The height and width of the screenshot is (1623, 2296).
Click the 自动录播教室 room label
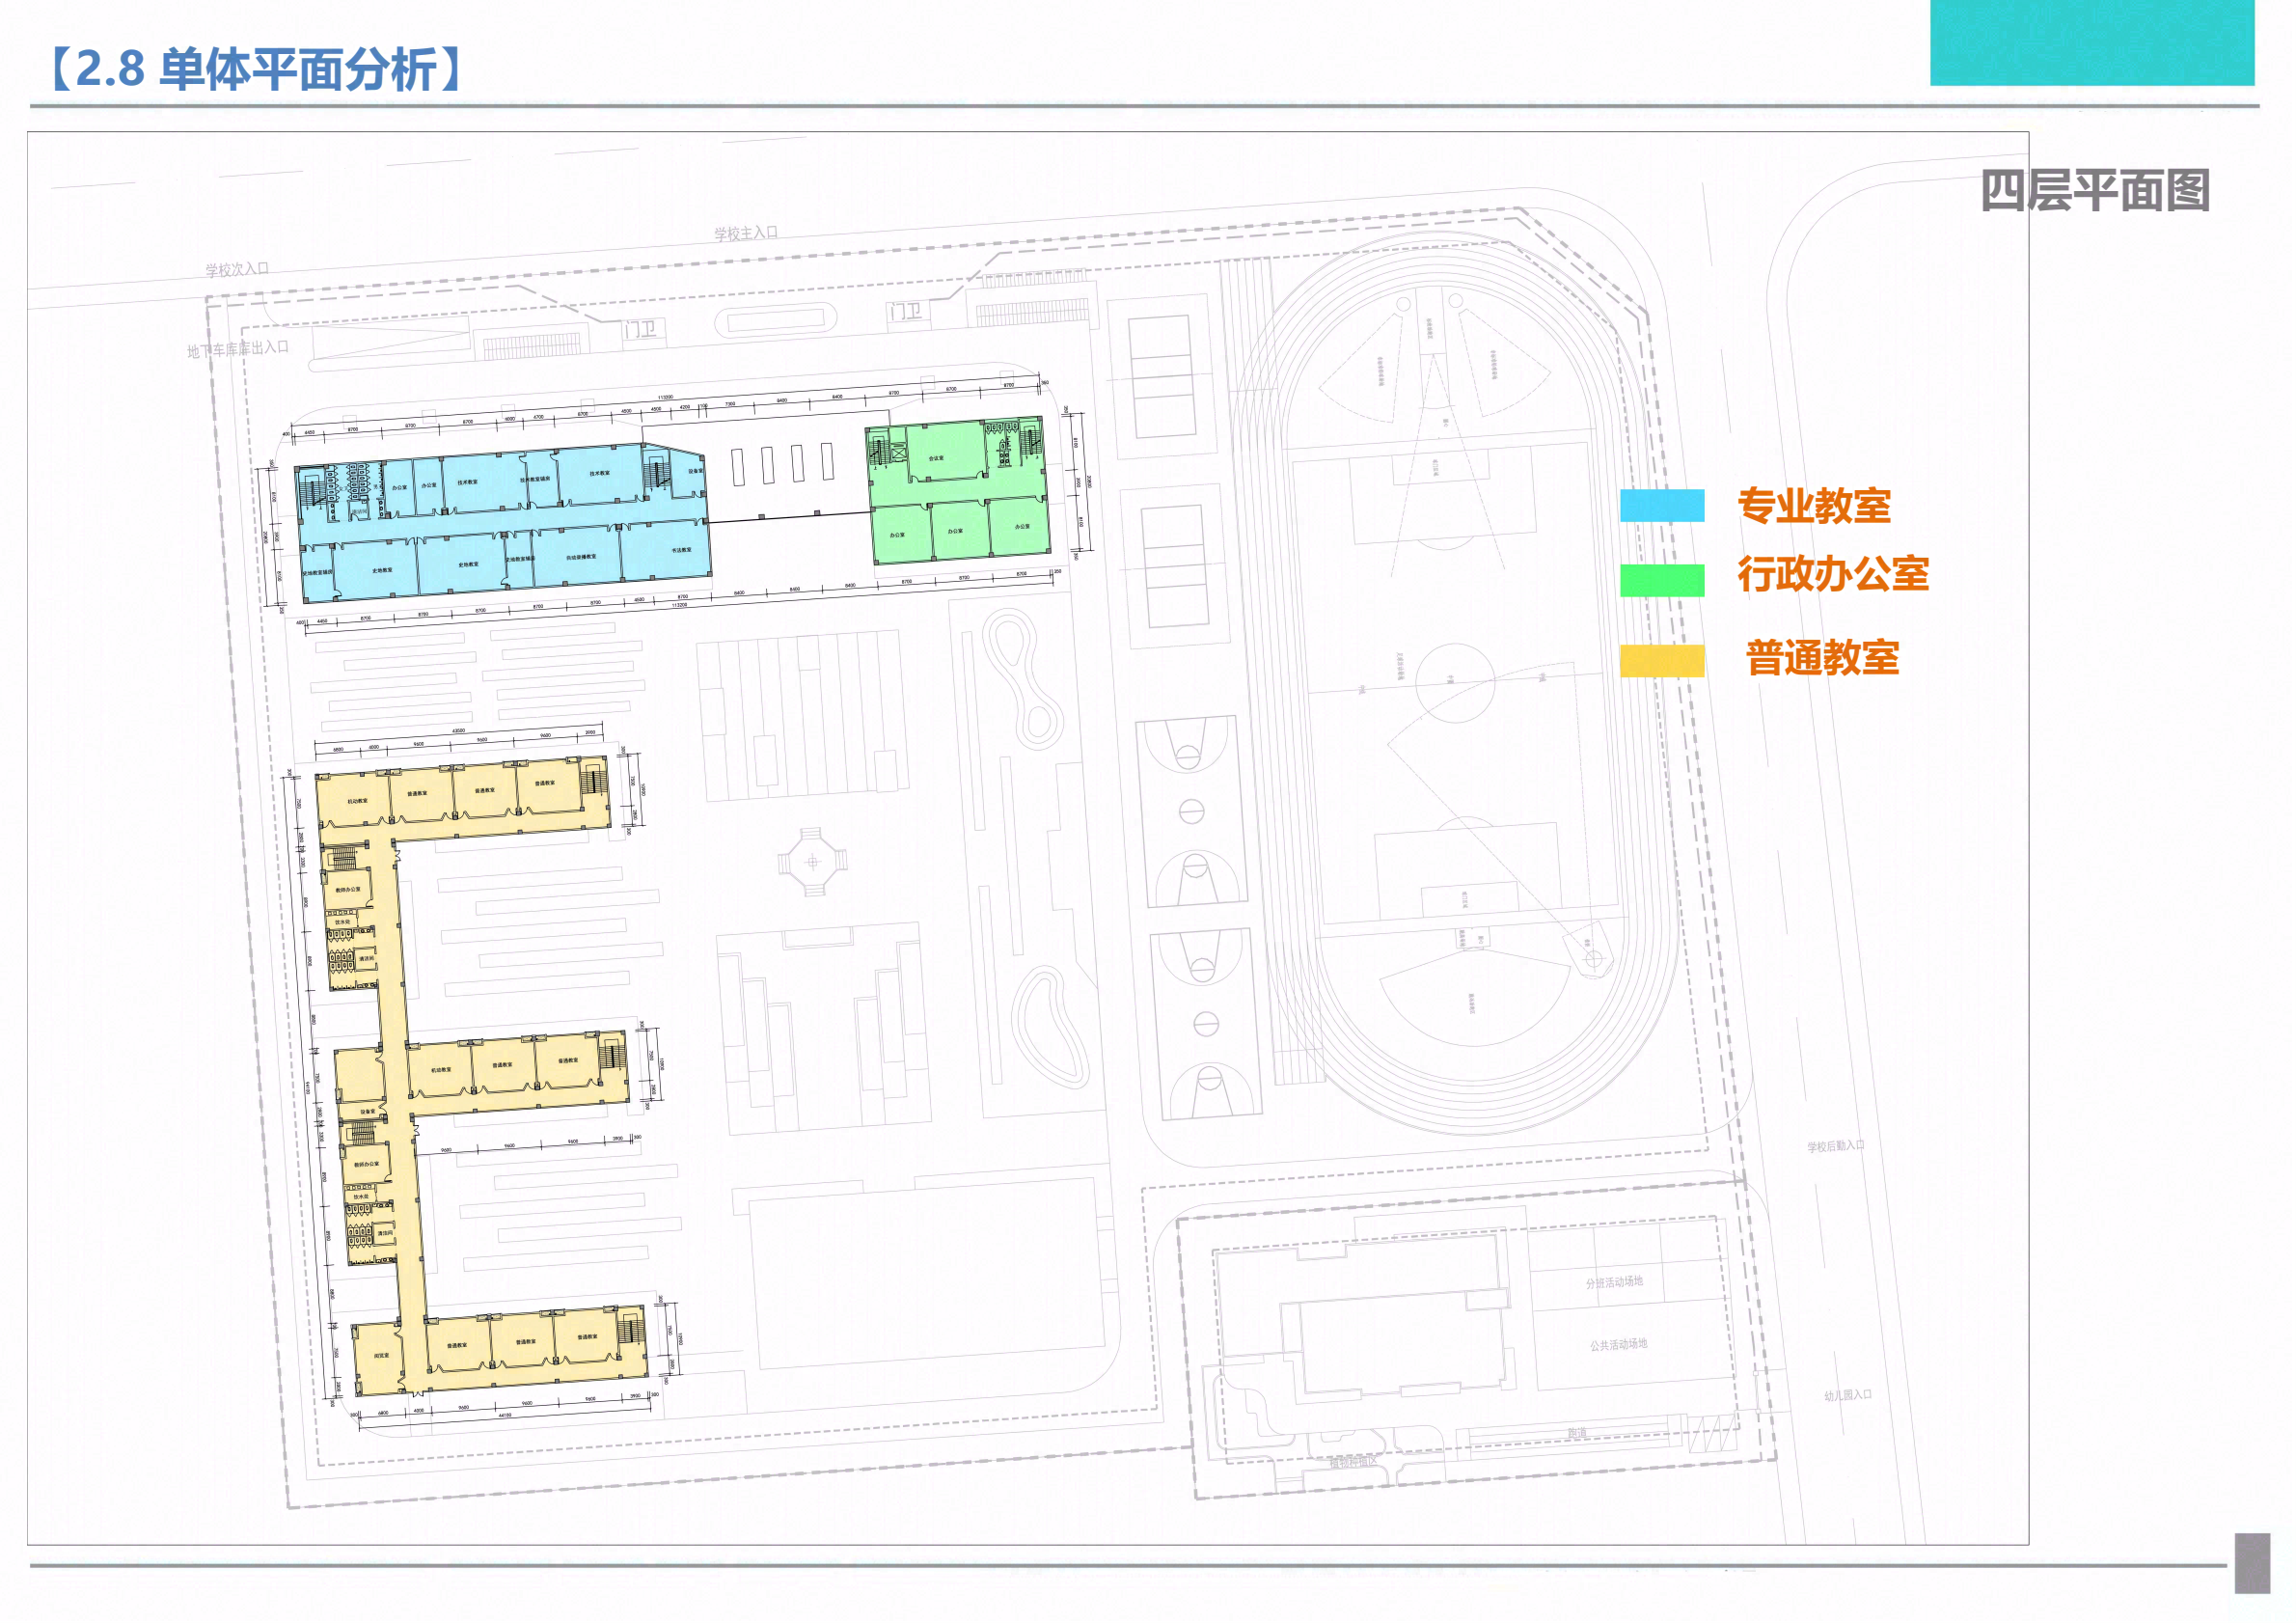(581, 557)
